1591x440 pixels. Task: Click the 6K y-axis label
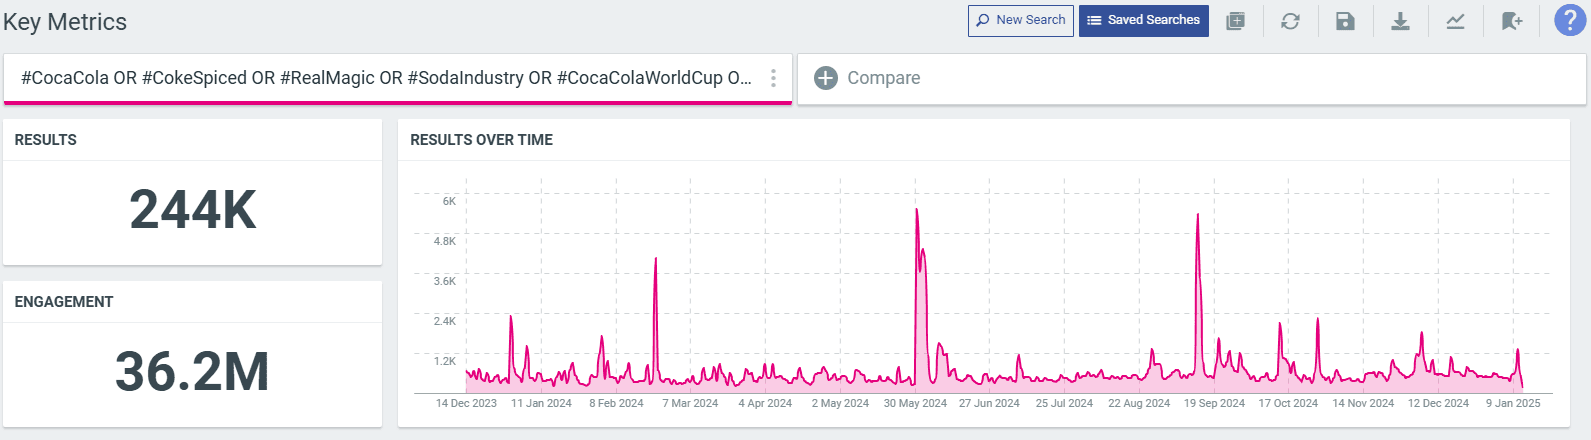click(x=449, y=202)
